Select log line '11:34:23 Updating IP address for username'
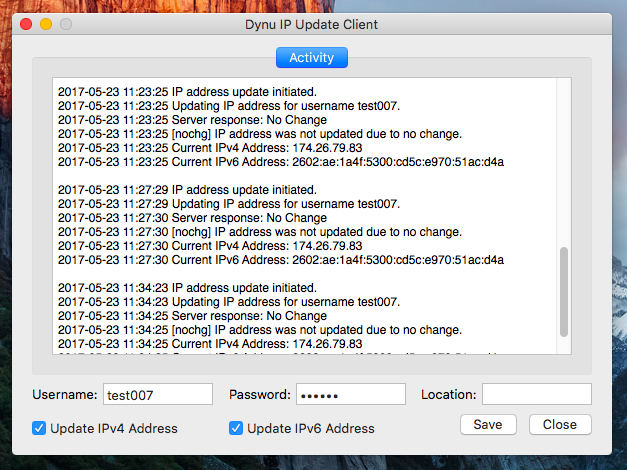The height and width of the screenshot is (470, 627). click(x=229, y=302)
